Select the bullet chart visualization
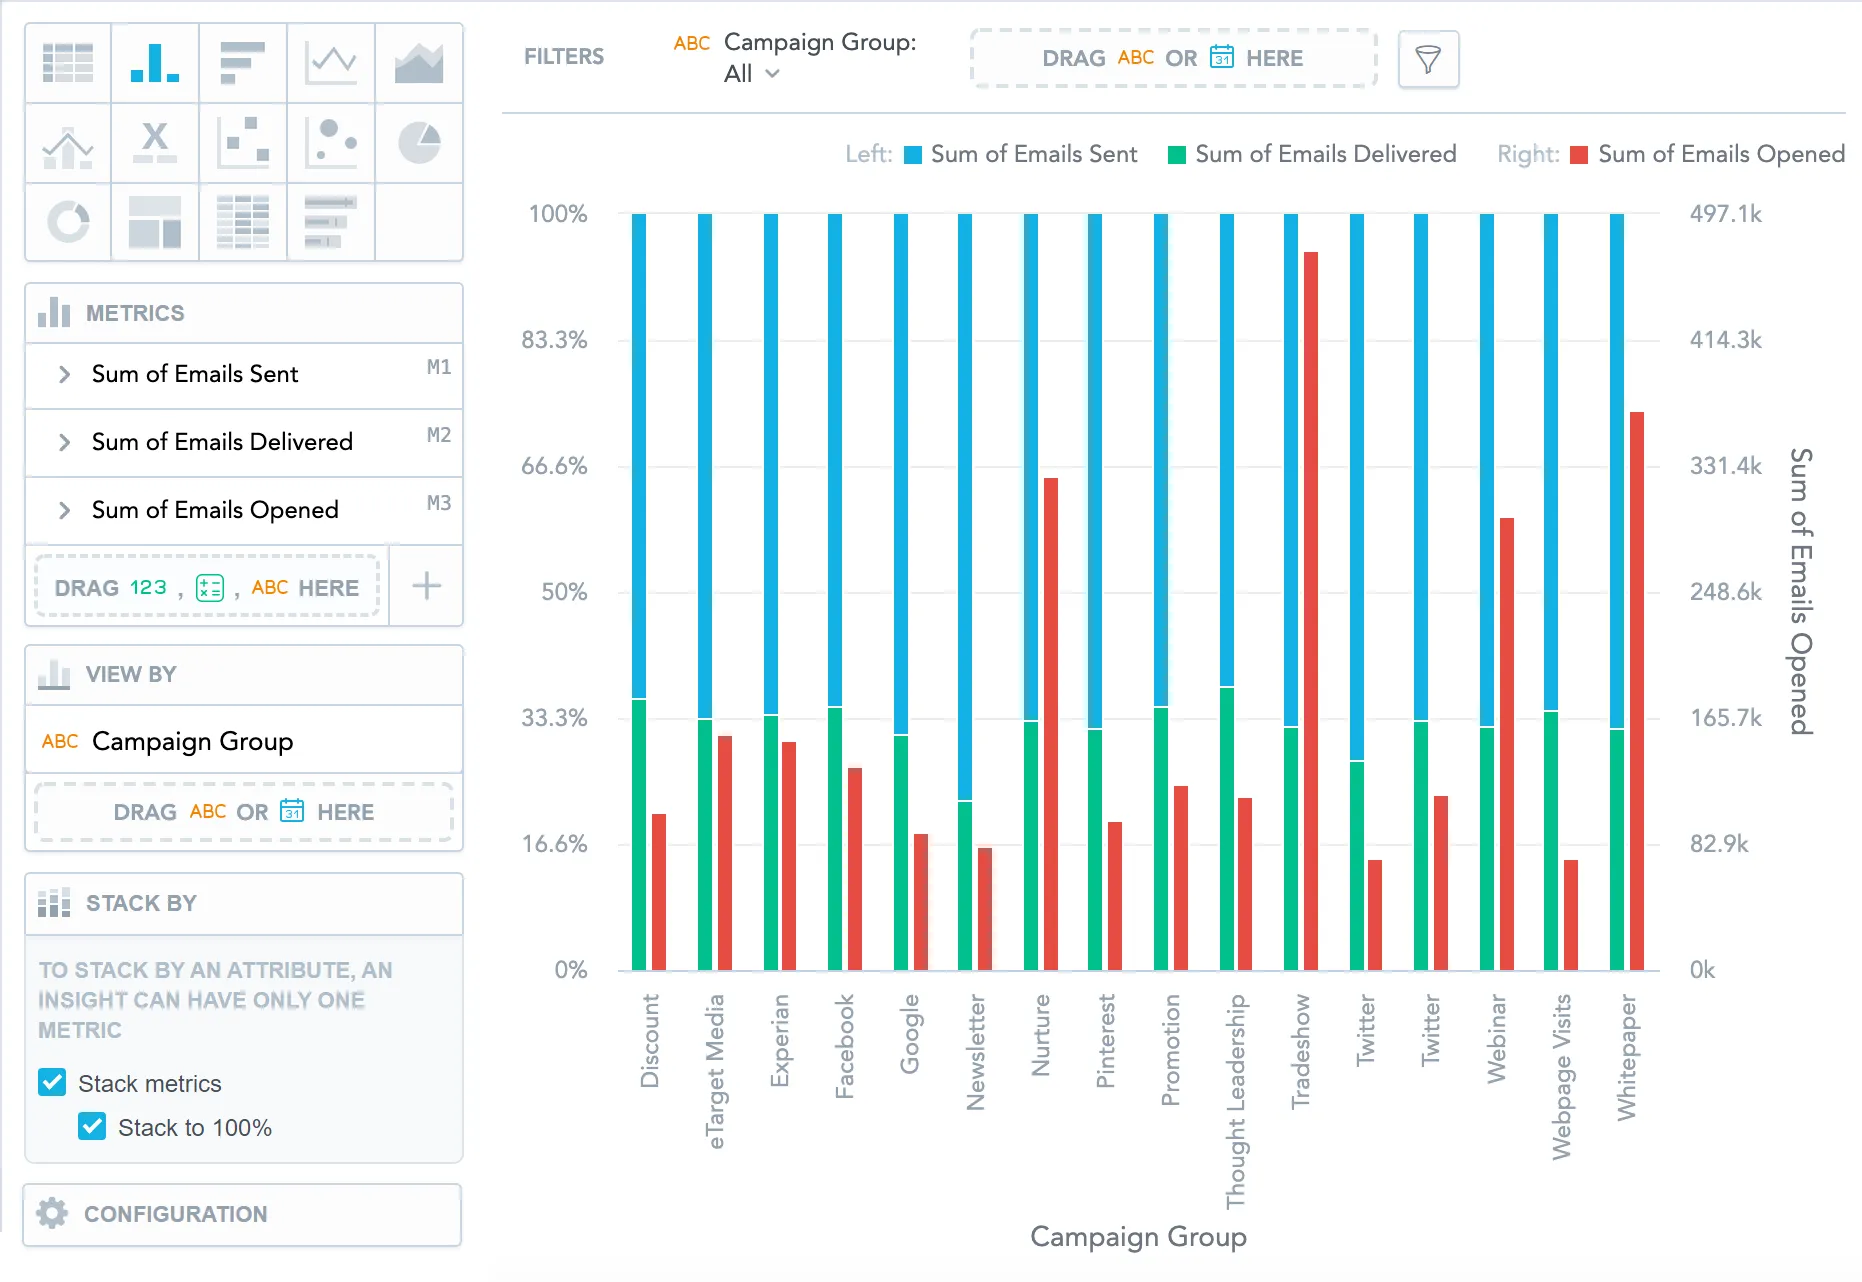Viewport: 1862px width, 1282px height. pyautogui.click(x=331, y=223)
